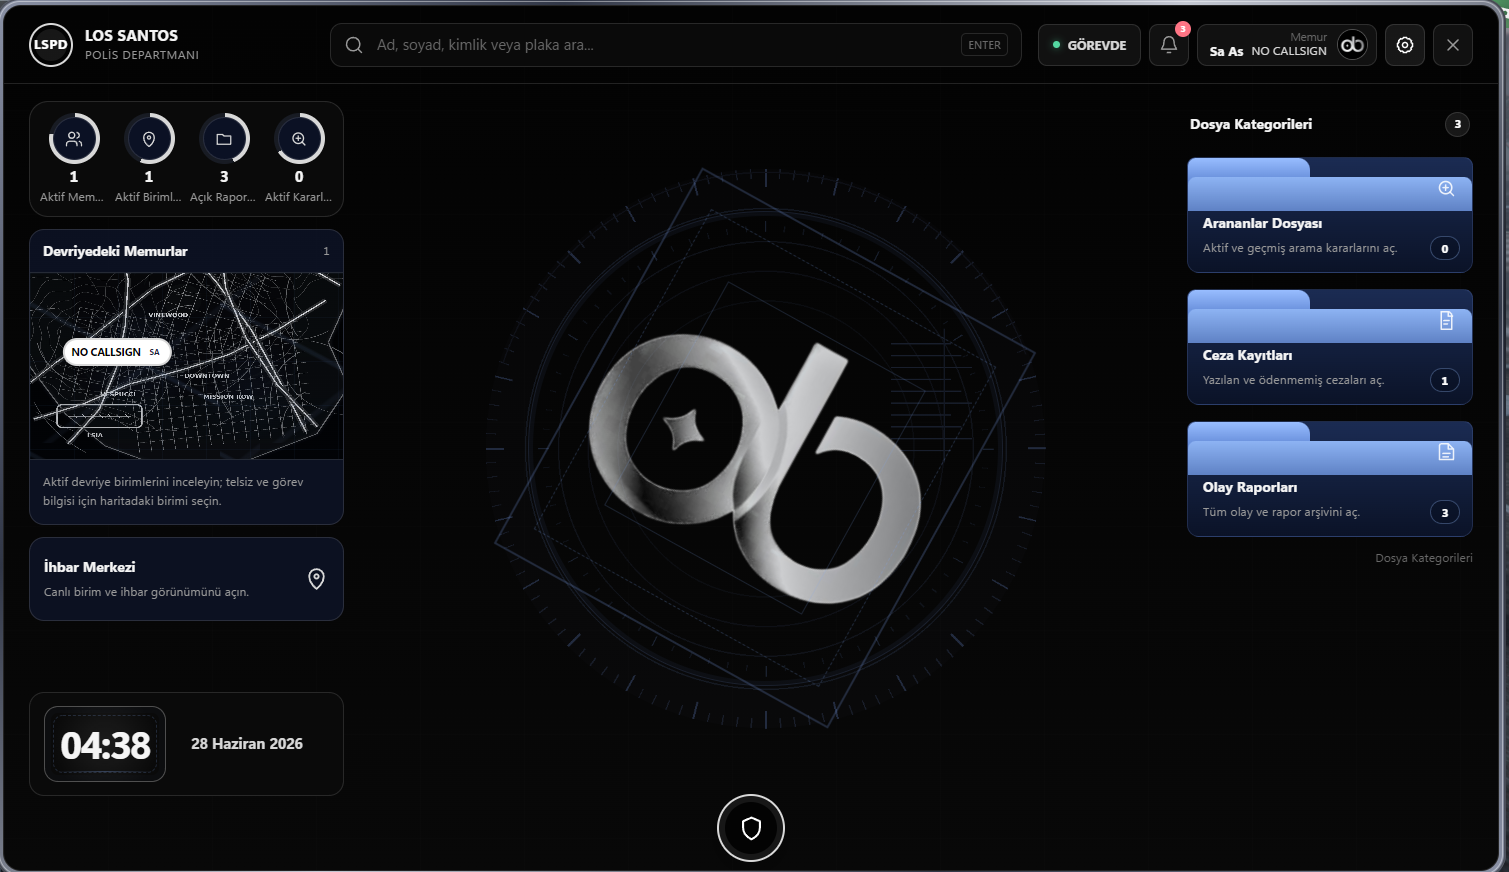This screenshot has width=1509, height=872.
Task: Click the patrol map thumbnail
Action: pyautogui.click(x=187, y=366)
